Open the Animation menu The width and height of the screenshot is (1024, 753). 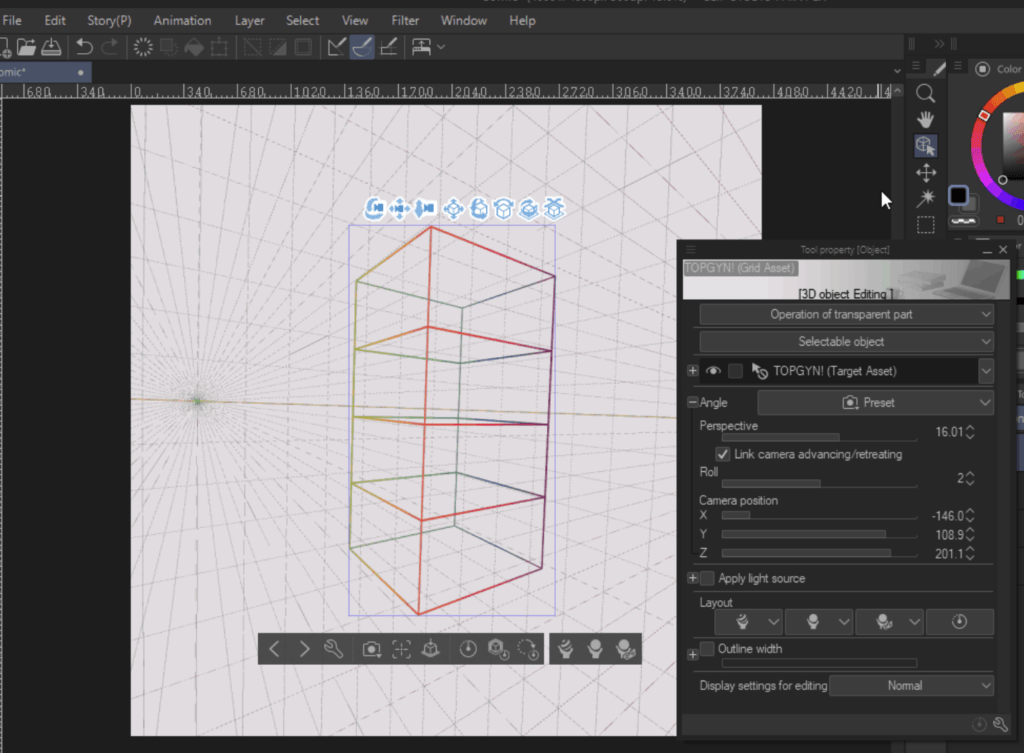click(182, 20)
